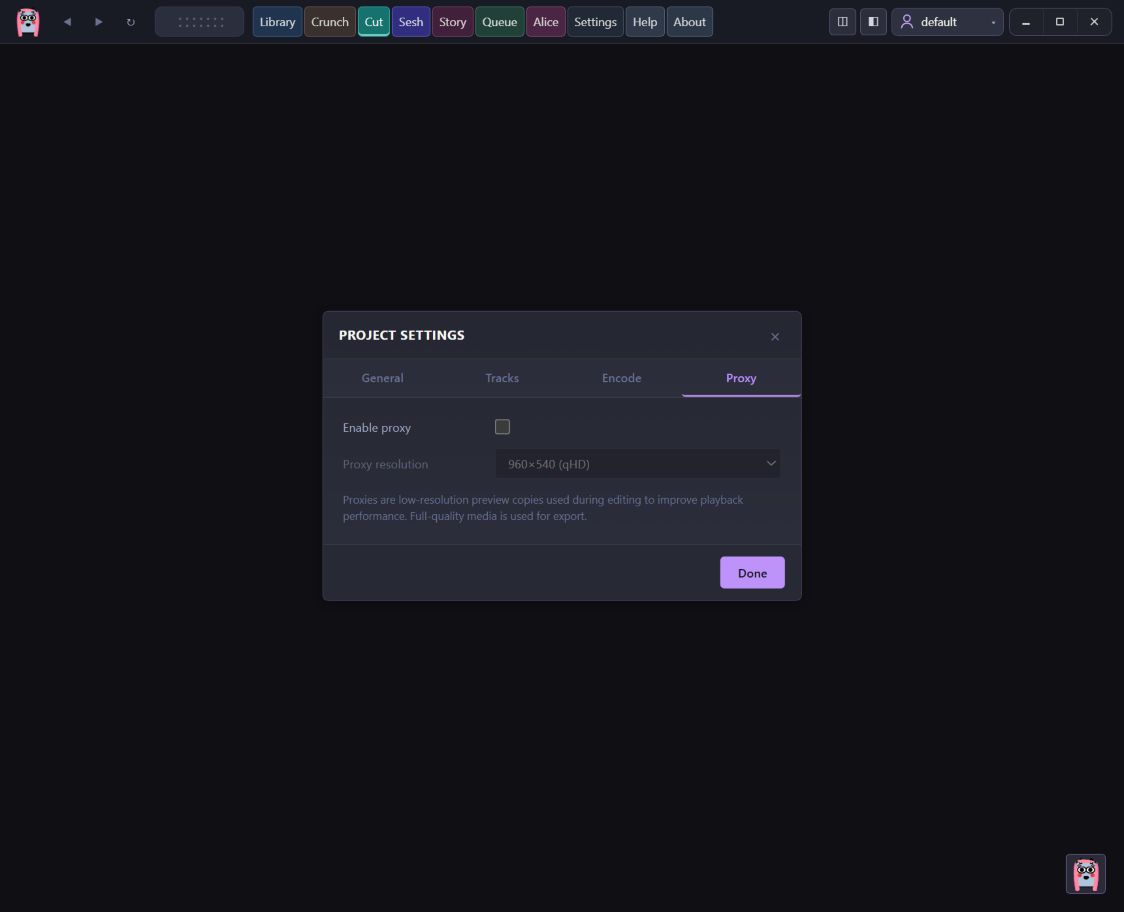Image resolution: width=1124 pixels, height=912 pixels.
Task: Toggle the split columns layout icon
Action: pos(842,22)
